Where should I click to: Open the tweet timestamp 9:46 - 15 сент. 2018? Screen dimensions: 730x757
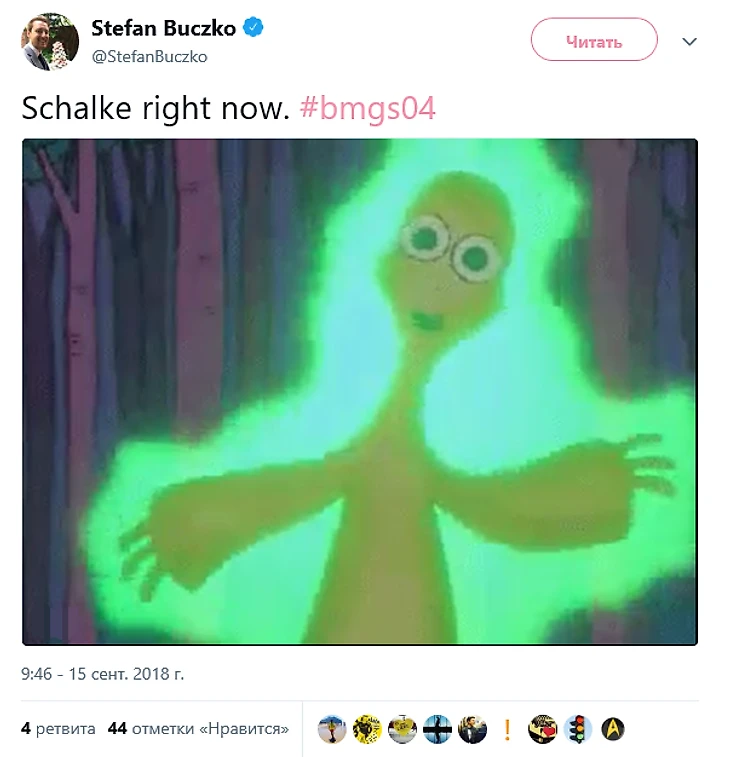click(x=102, y=673)
